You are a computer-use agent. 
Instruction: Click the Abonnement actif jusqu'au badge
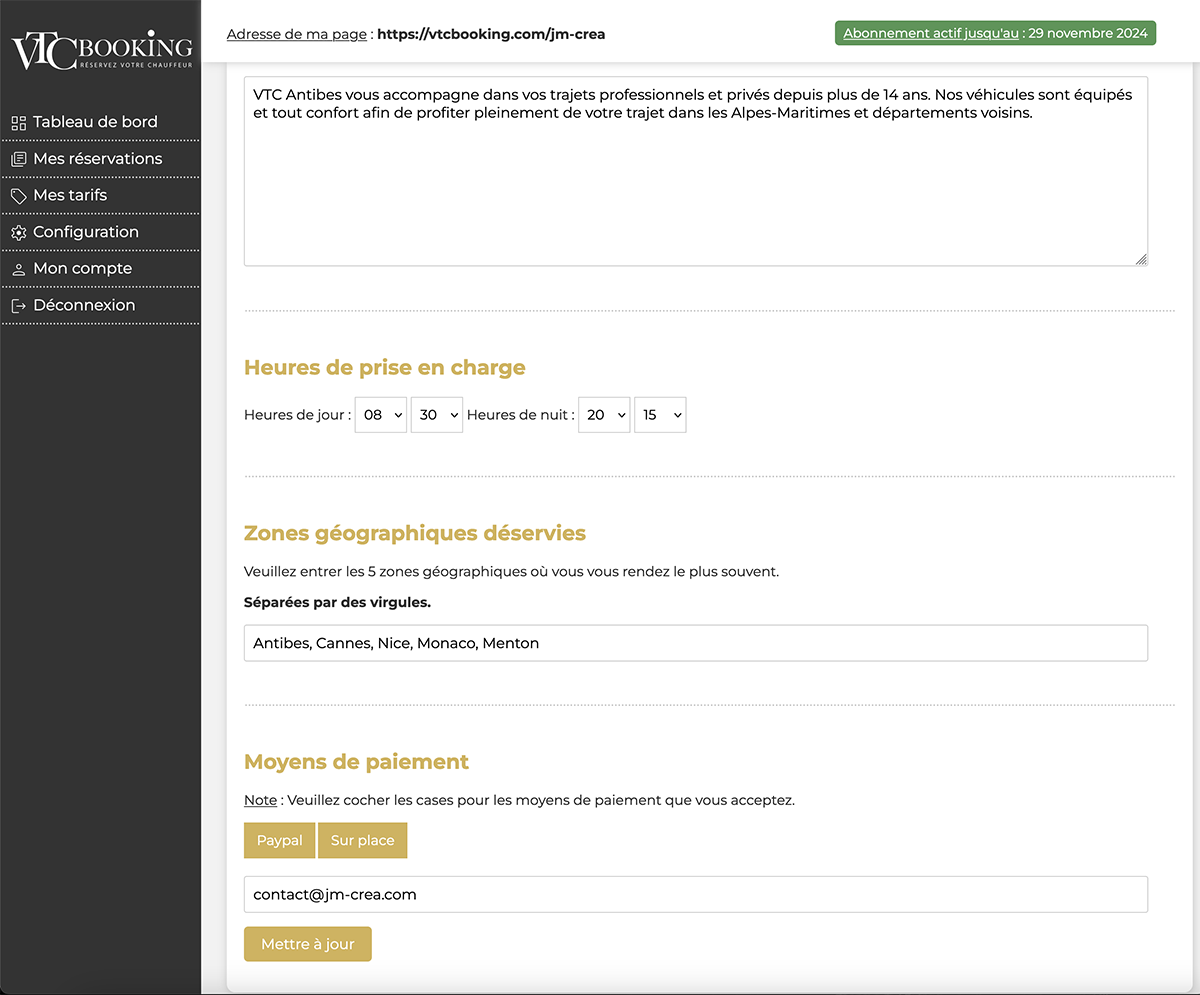[x=995, y=33]
